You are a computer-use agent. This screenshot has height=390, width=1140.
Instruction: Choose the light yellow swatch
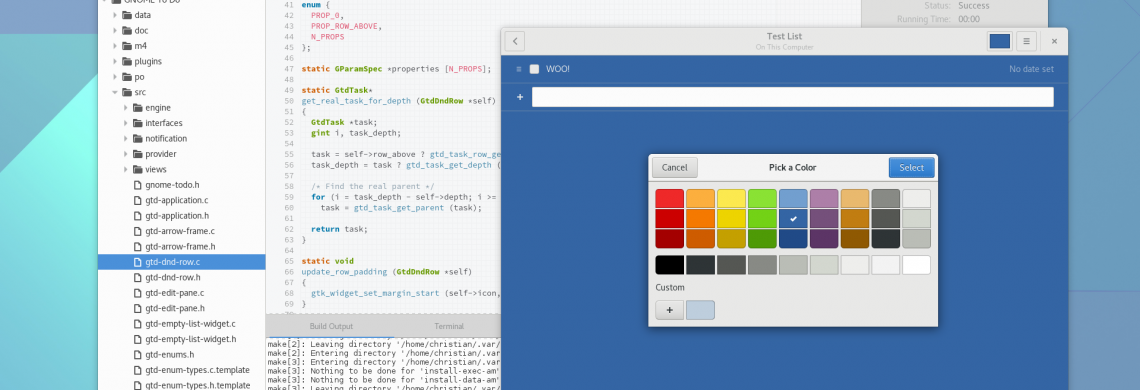pos(731,199)
